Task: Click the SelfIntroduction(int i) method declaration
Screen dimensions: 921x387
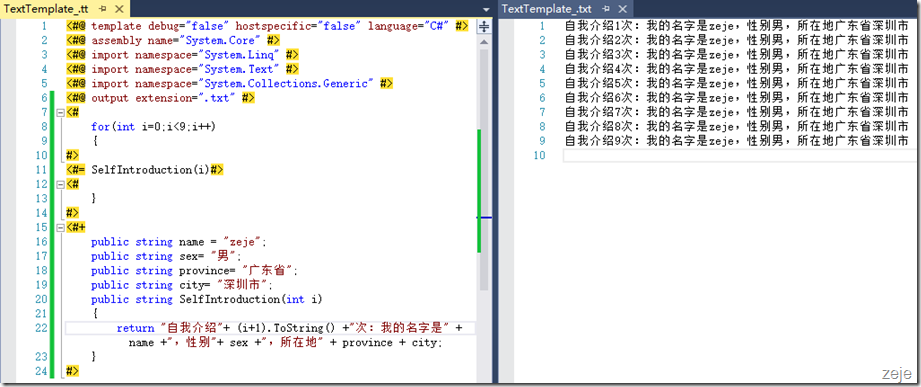Action: click(x=207, y=299)
